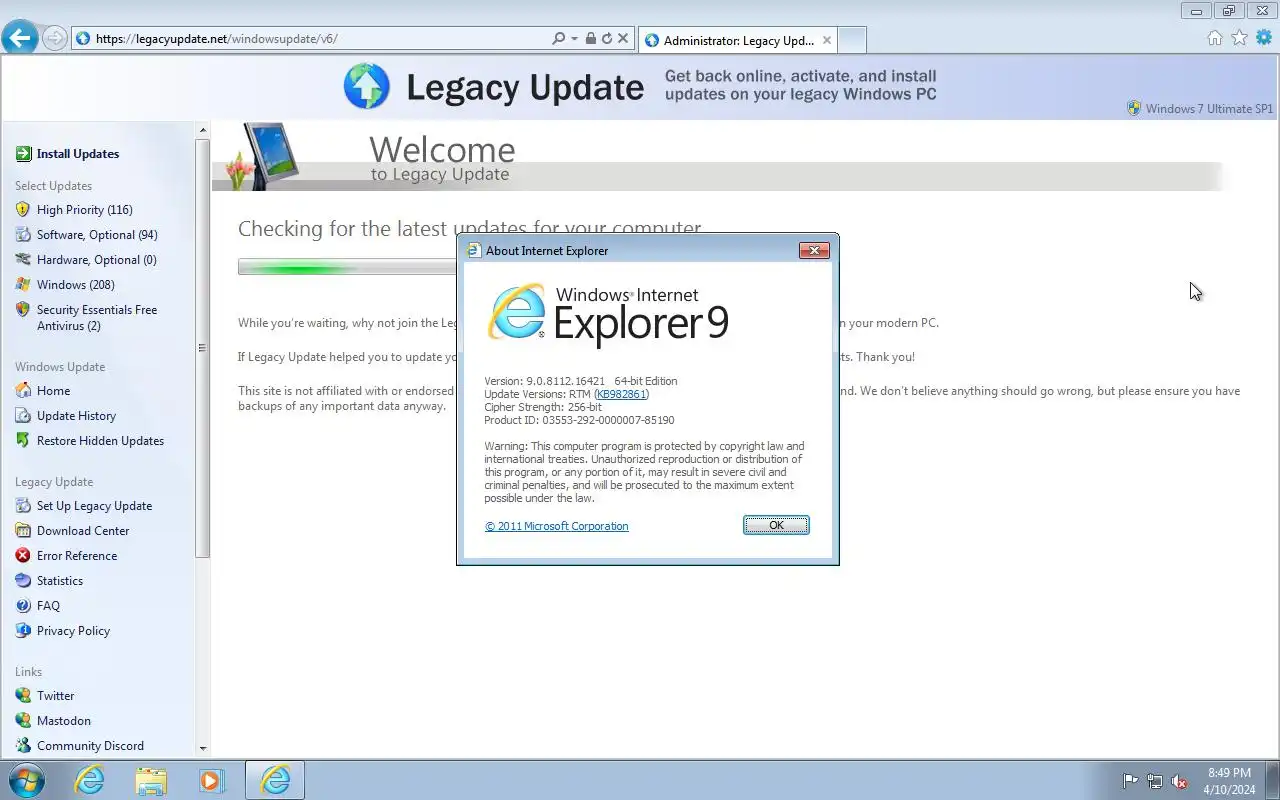Click the Stop loading X icon
Viewport: 1280px width, 800px height.
tap(622, 38)
